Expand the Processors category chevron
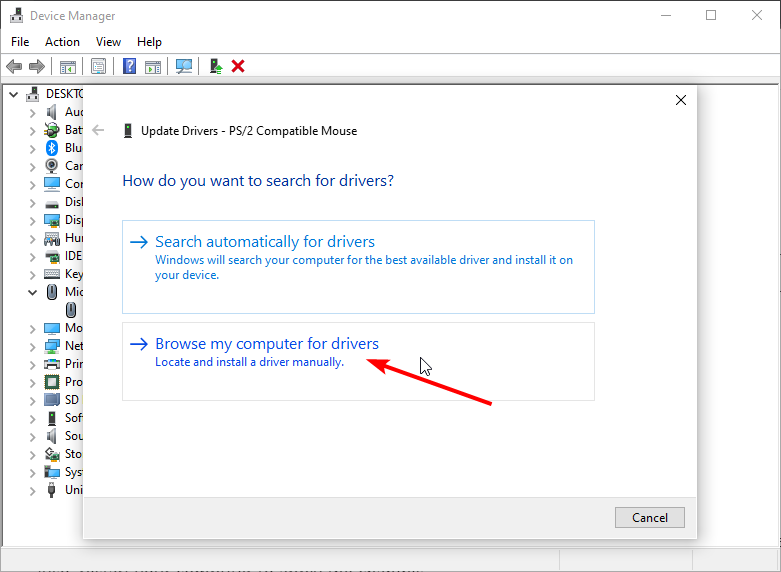This screenshot has width=781, height=572. (x=32, y=383)
